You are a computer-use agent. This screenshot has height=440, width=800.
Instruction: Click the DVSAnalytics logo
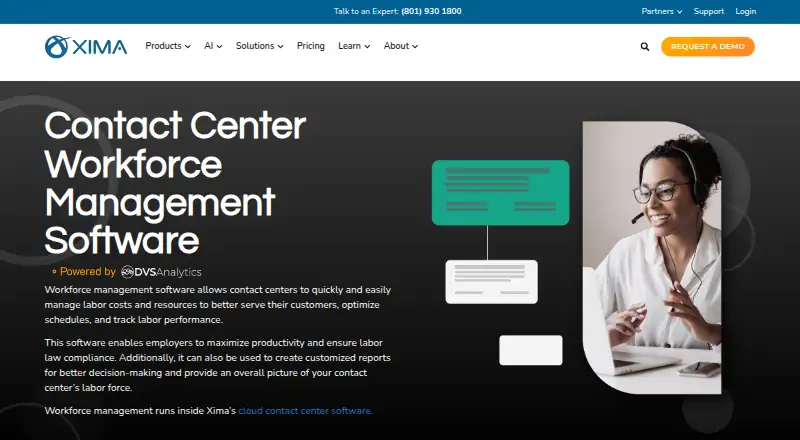pyautogui.click(x=161, y=272)
